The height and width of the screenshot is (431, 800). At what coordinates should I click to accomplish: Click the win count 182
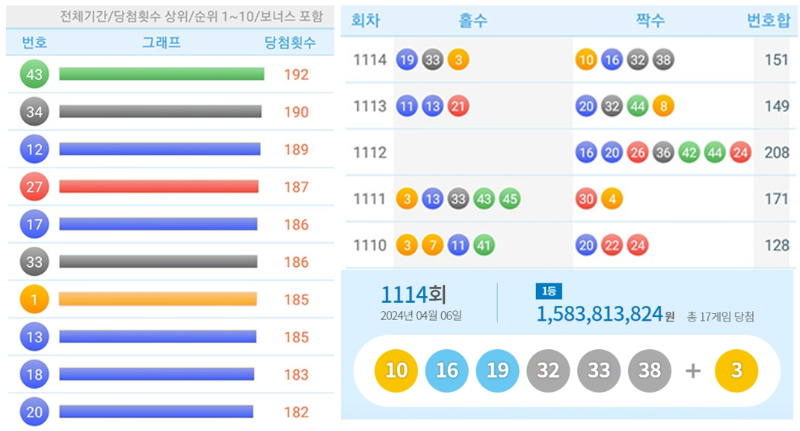[296, 412]
